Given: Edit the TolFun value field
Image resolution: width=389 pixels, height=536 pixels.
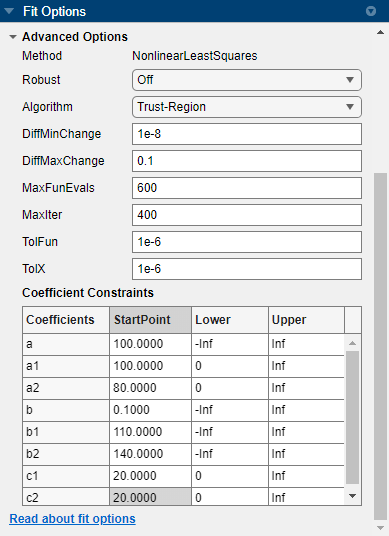Looking at the screenshot, I should click(x=247, y=242).
